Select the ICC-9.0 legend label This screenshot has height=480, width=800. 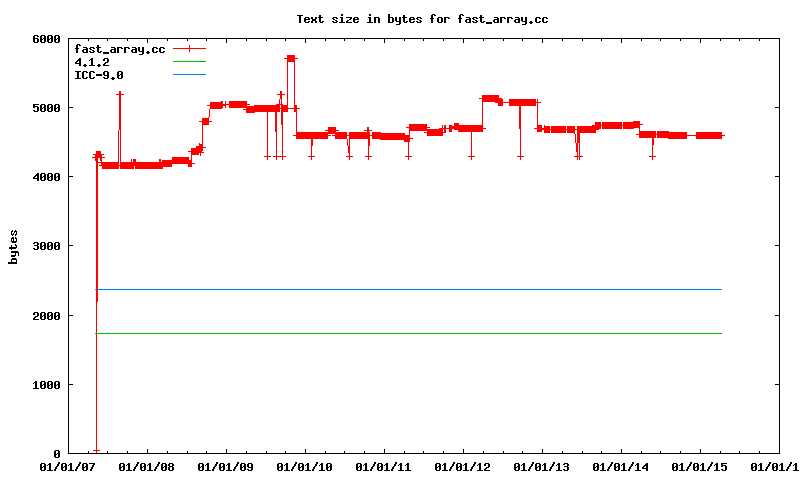coord(98,75)
